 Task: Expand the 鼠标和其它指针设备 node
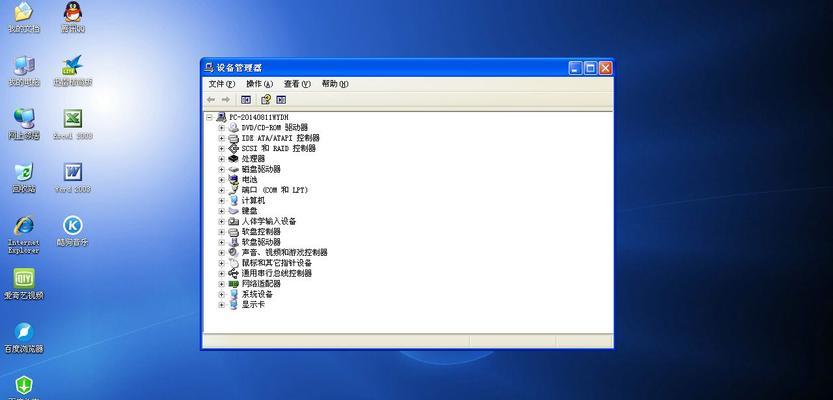222,263
